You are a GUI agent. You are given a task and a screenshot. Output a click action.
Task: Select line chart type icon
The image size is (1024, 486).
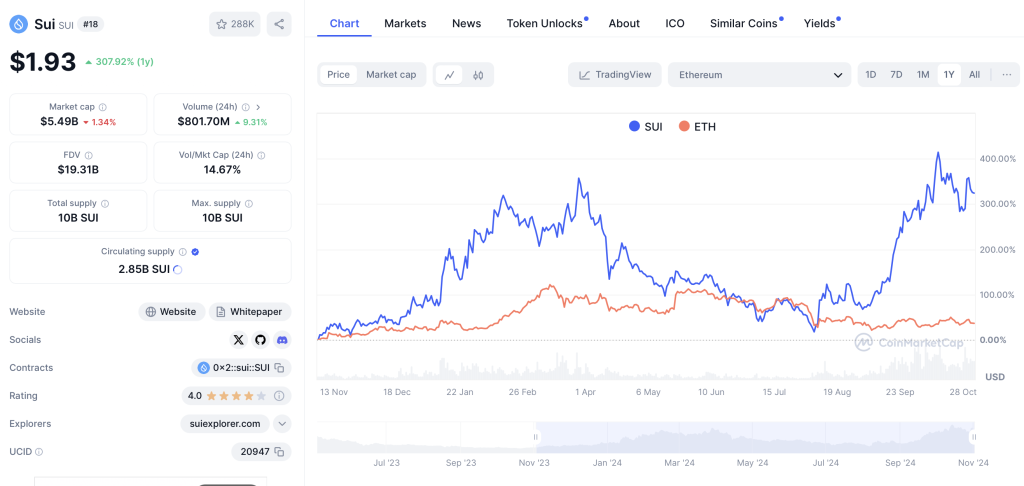449,74
